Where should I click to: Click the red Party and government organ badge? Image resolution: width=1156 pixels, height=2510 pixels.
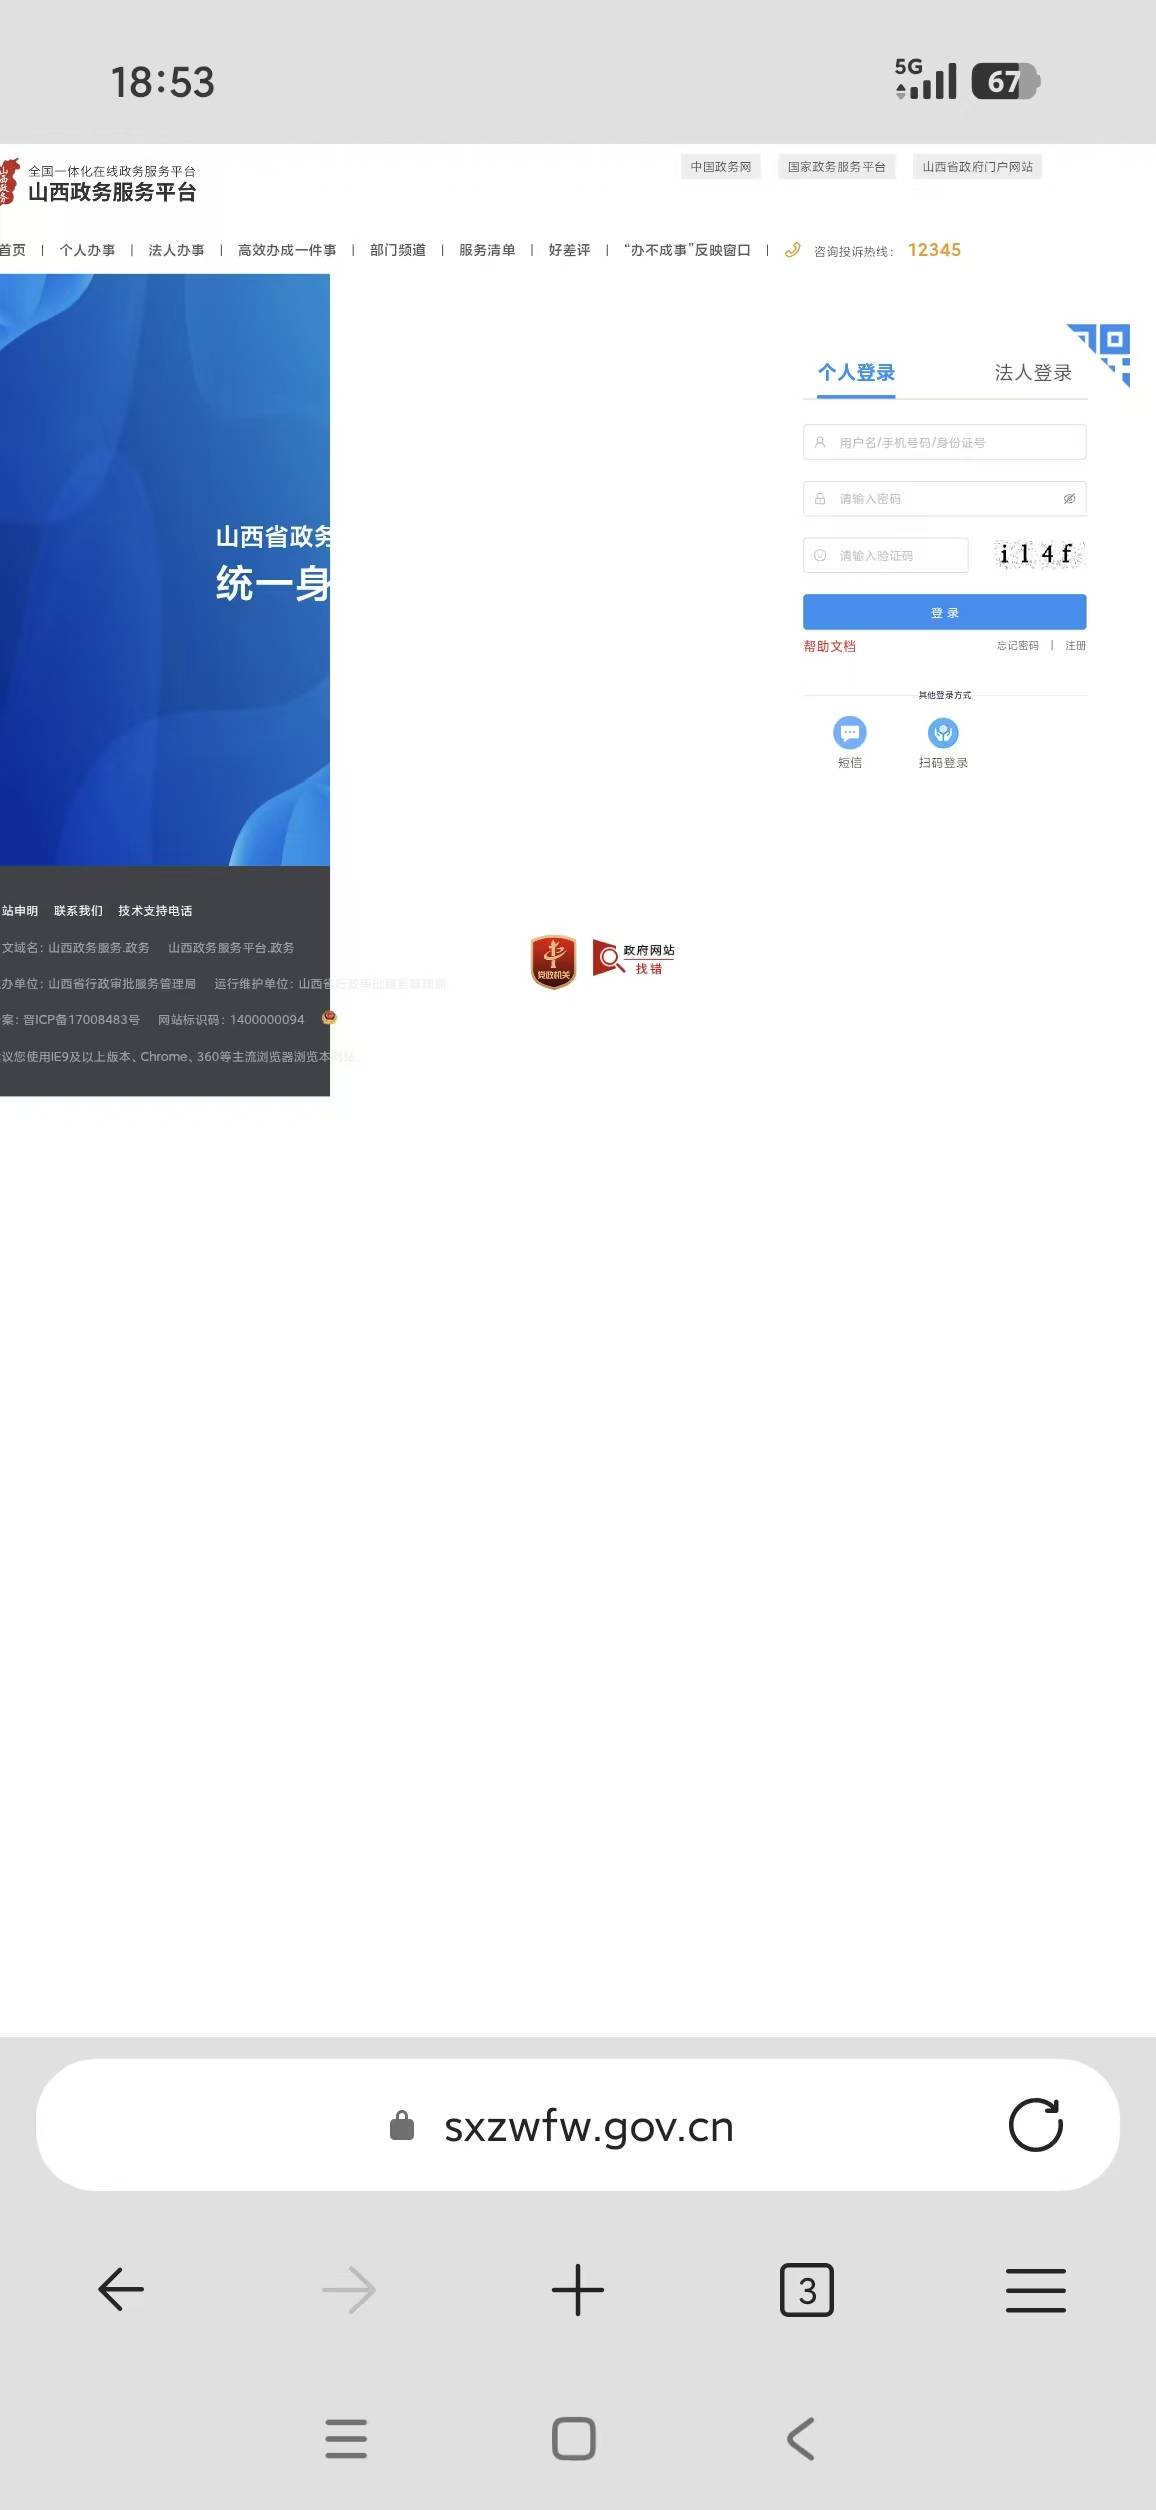coord(553,962)
